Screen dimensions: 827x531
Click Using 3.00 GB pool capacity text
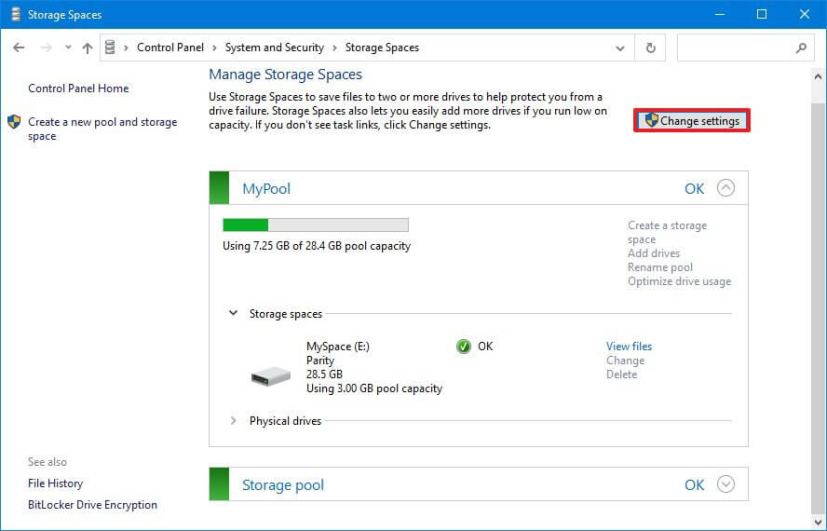(374, 389)
